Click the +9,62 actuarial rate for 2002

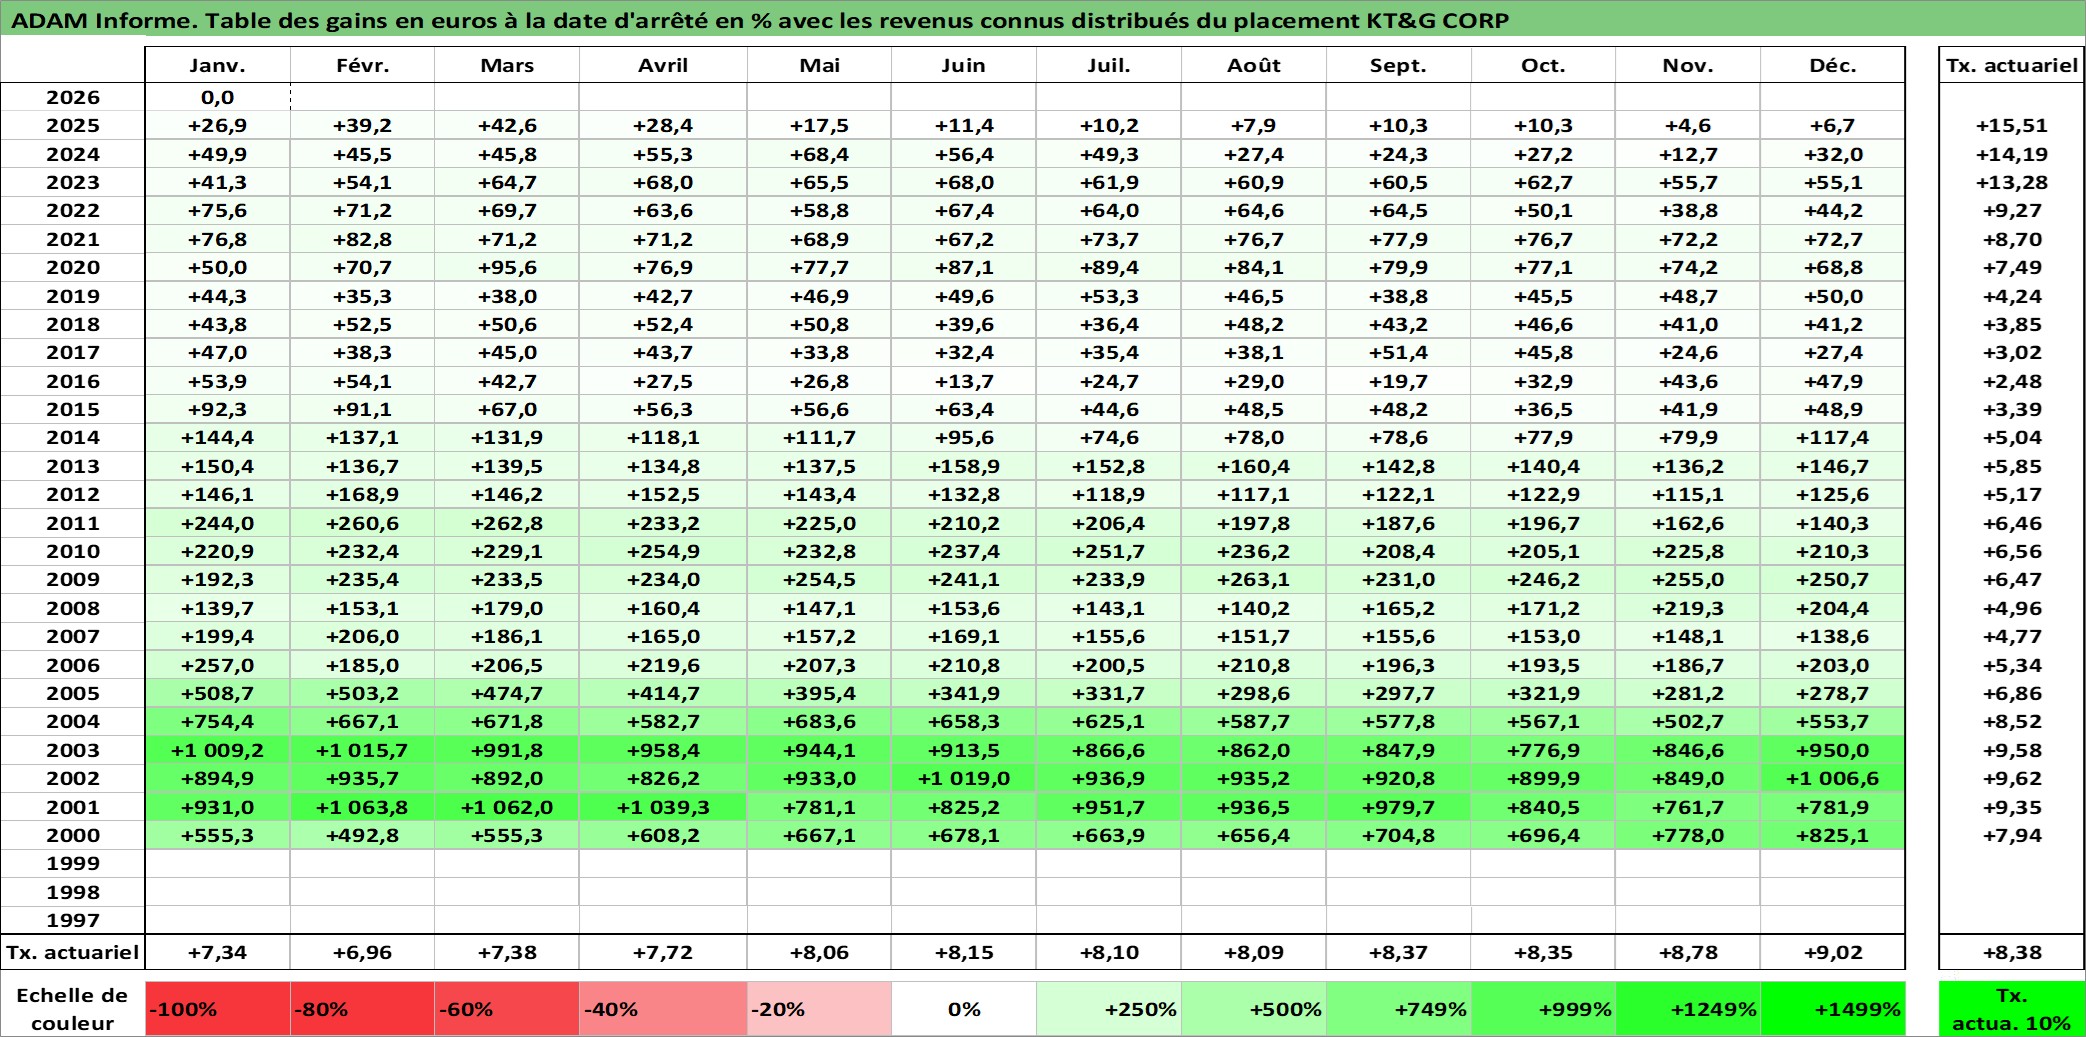[2012, 778]
